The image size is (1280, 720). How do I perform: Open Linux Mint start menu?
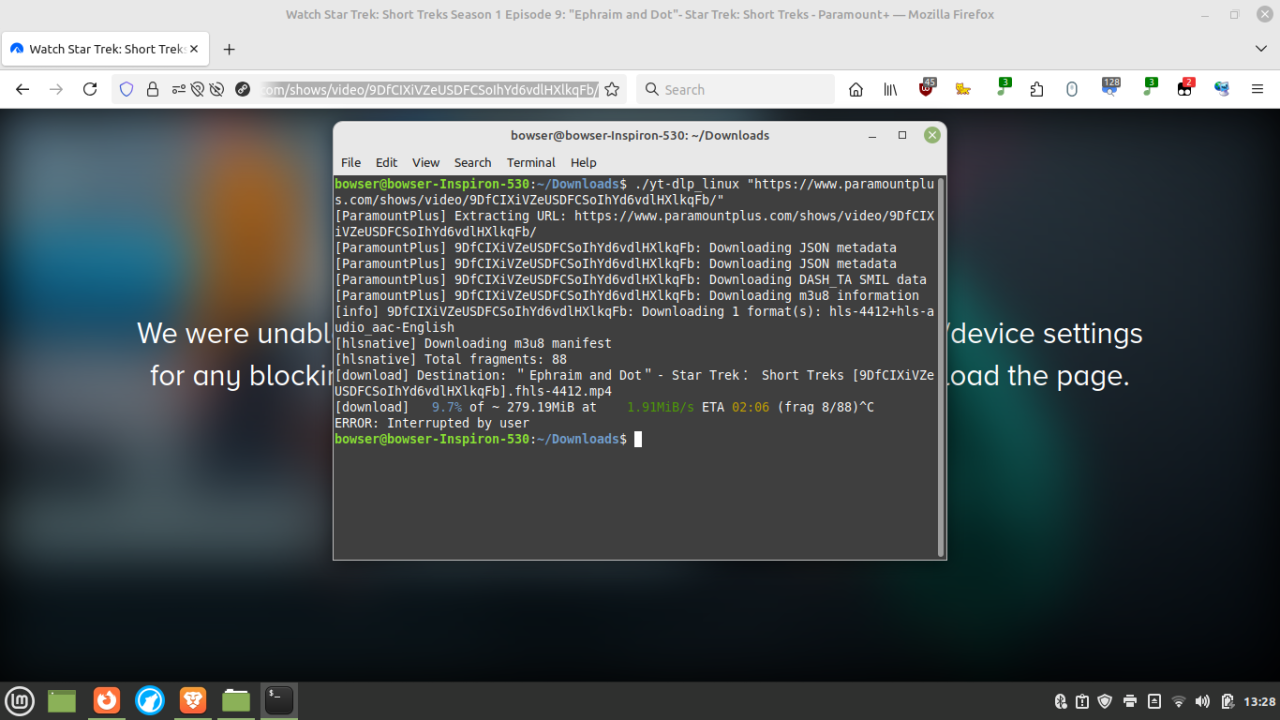pos(20,701)
